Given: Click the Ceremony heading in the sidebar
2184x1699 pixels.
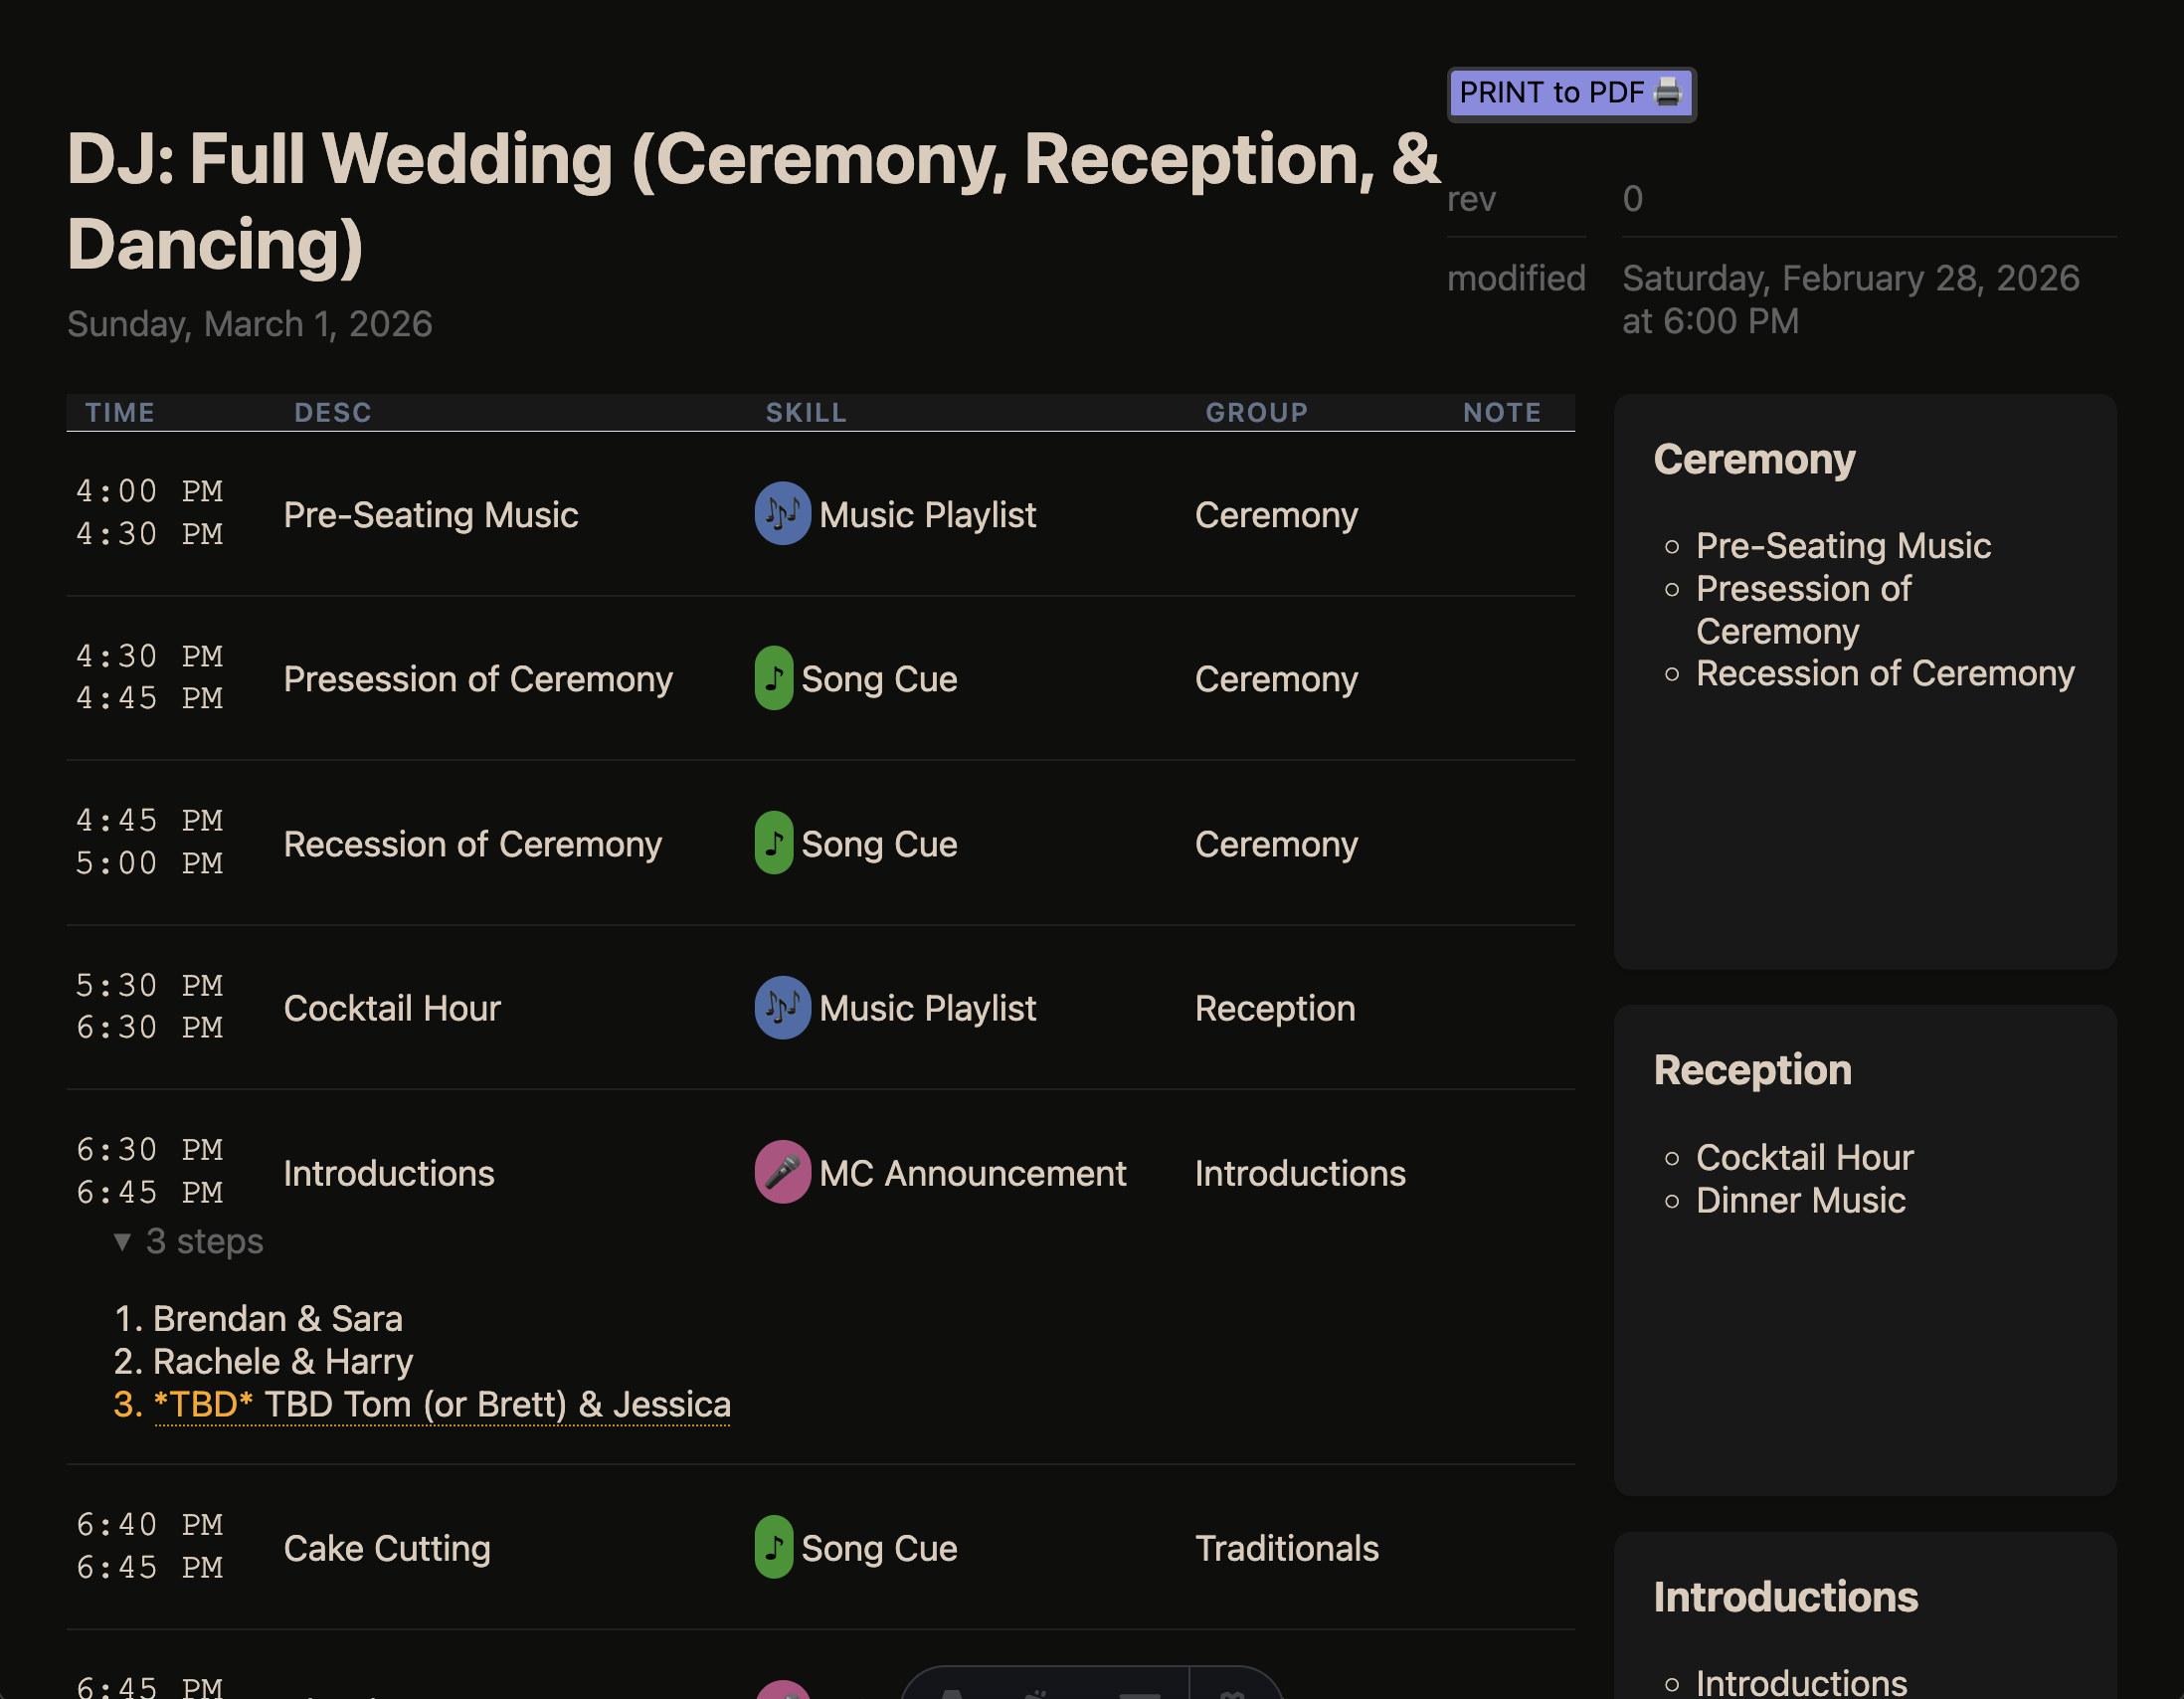Looking at the screenshot, I should point(1754,459).
